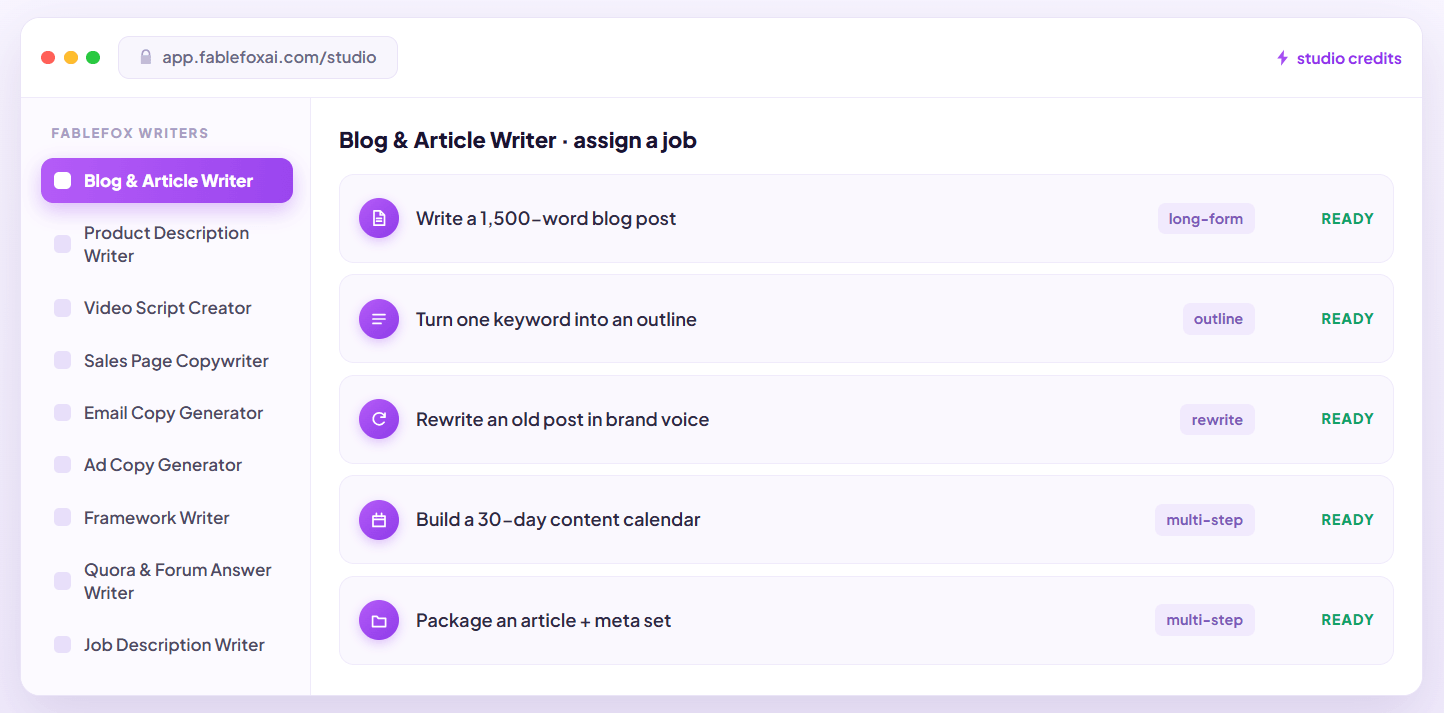Image resolution: width=1444 pixels, height=713 pixels.
Task: Click the square icon beside Quora & Forum Answer Writer
Action: tap(63, 581)
